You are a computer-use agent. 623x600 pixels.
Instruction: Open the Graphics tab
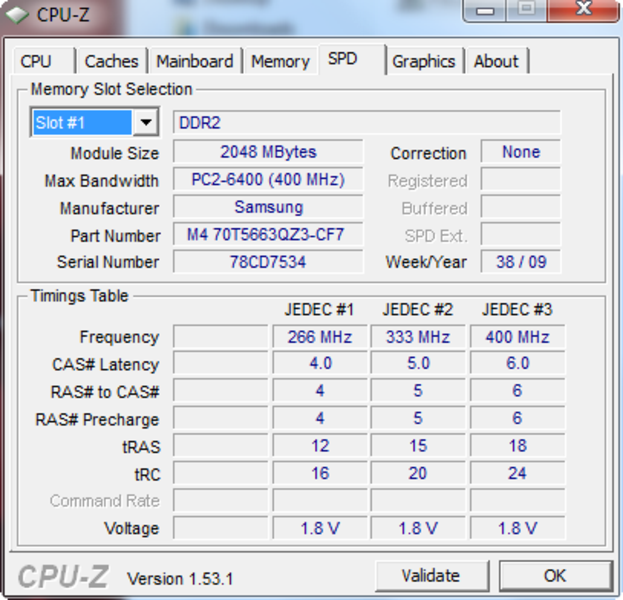(x=424, y=62)
